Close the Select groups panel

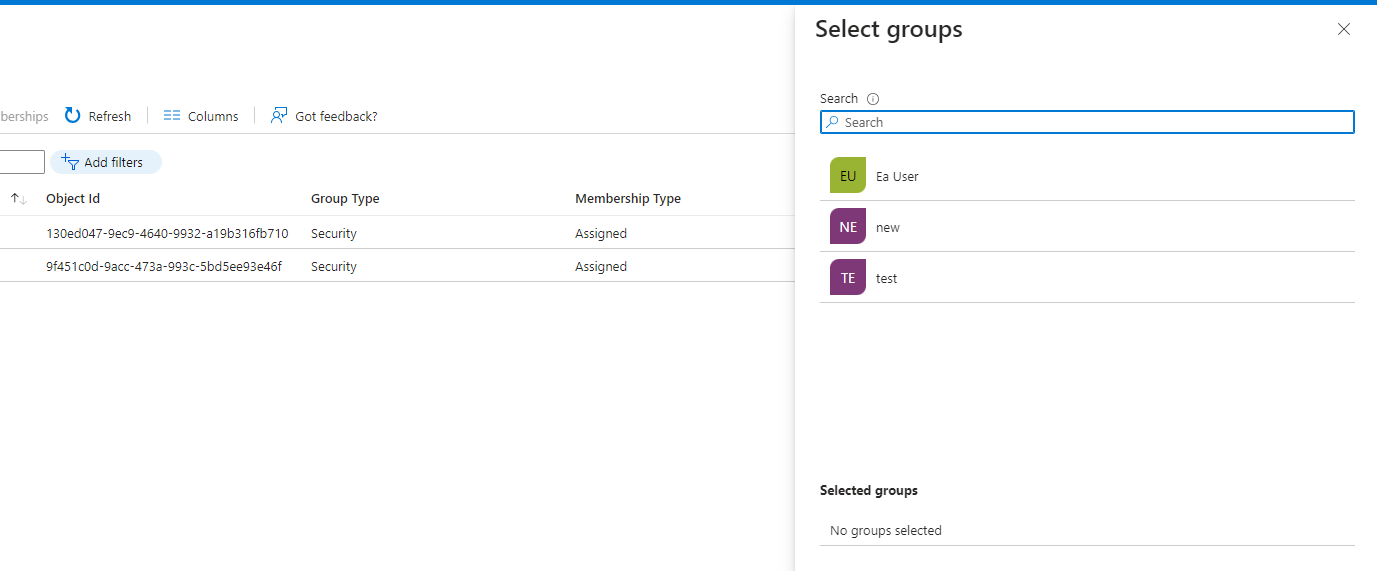pyautogui.click(x=1344, y=30)
